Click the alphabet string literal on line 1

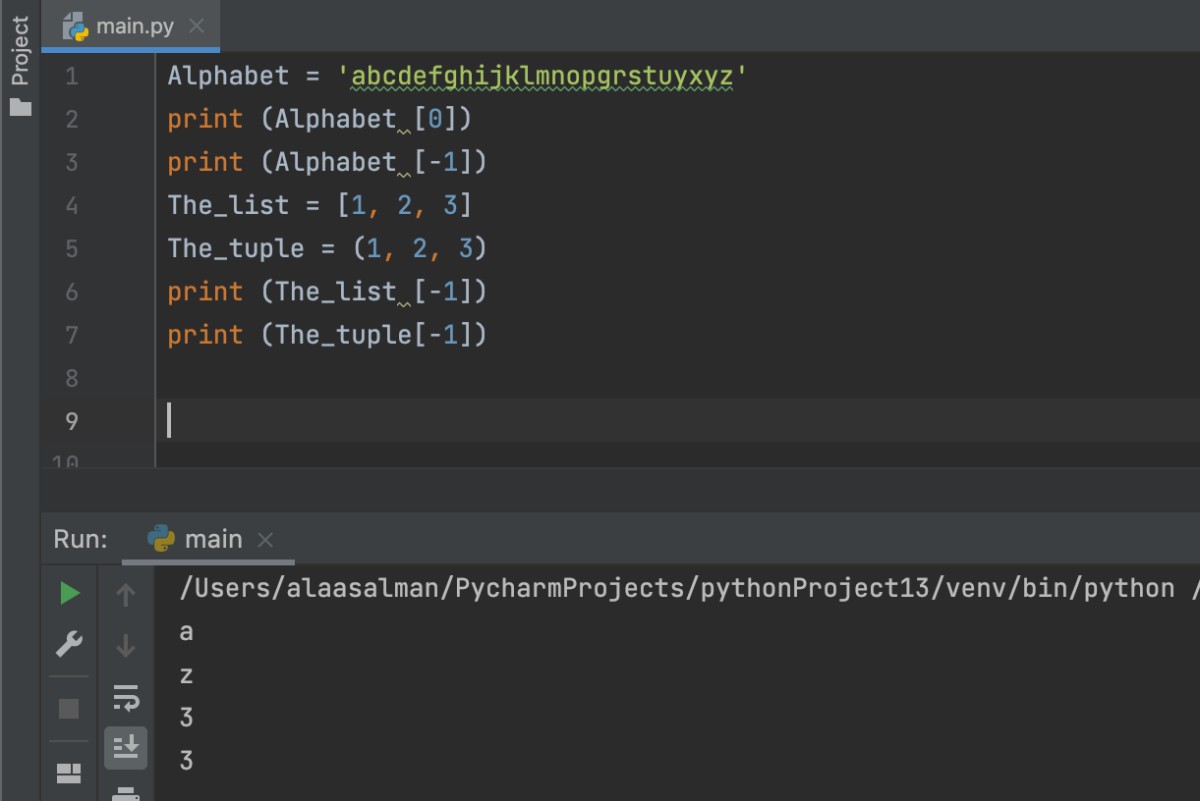point(541,76)
